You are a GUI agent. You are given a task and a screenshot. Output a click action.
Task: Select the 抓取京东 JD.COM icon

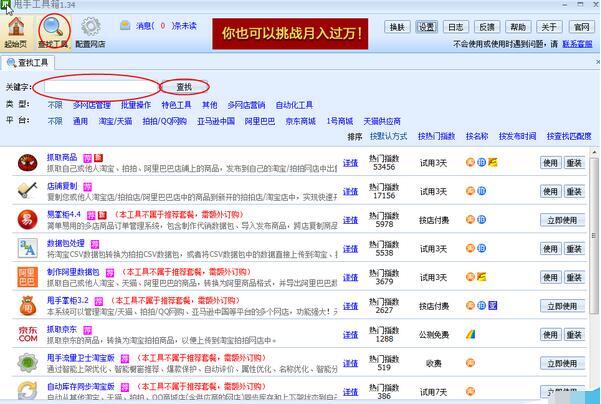click(28, 334)
